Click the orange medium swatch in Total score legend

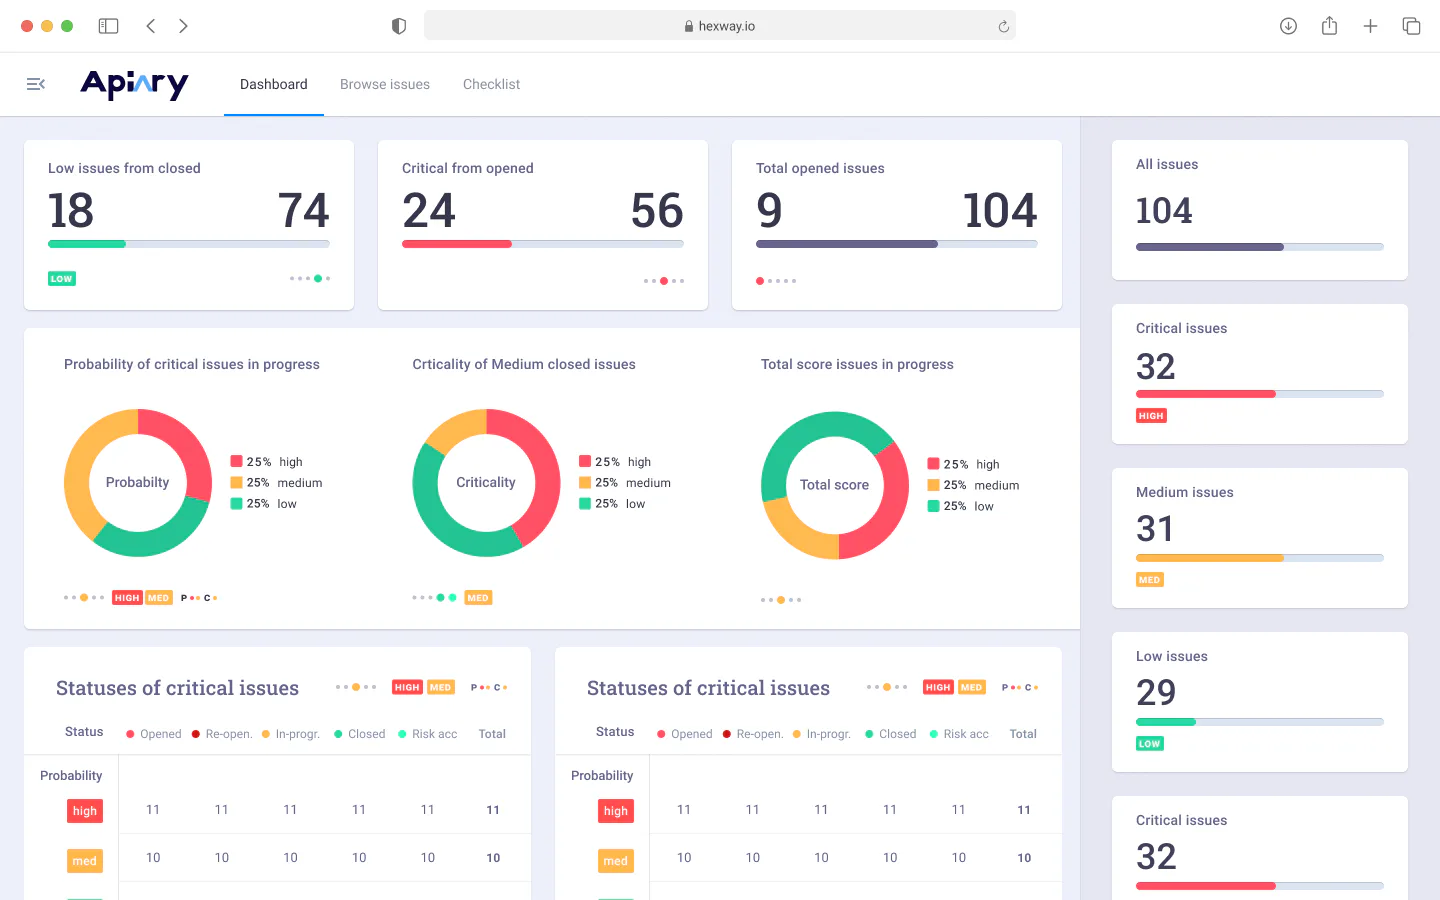(x=933, y=485)
